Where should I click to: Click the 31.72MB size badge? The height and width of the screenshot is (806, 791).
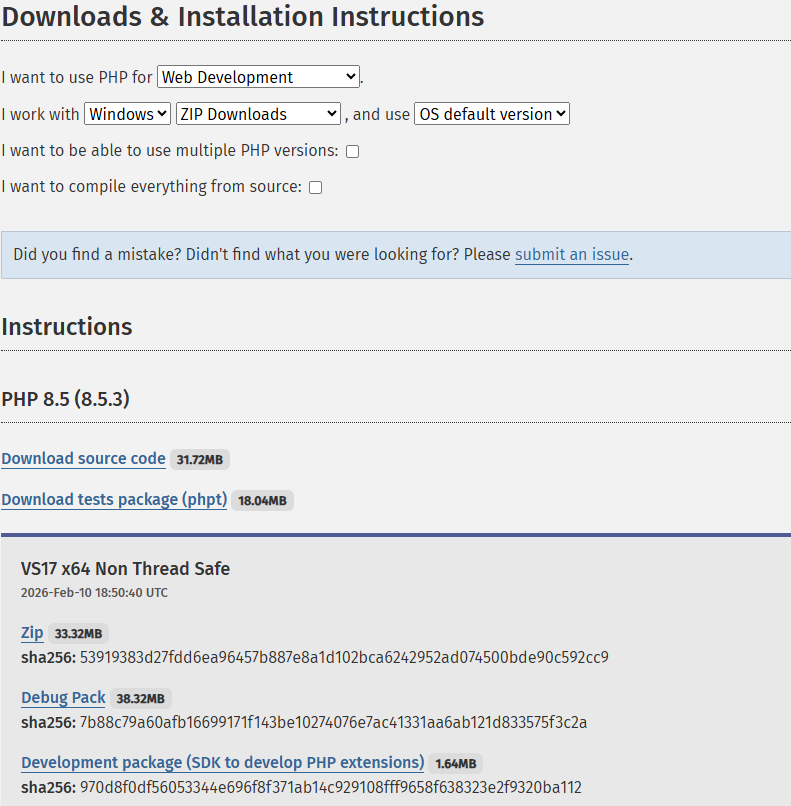click(201, 460)
